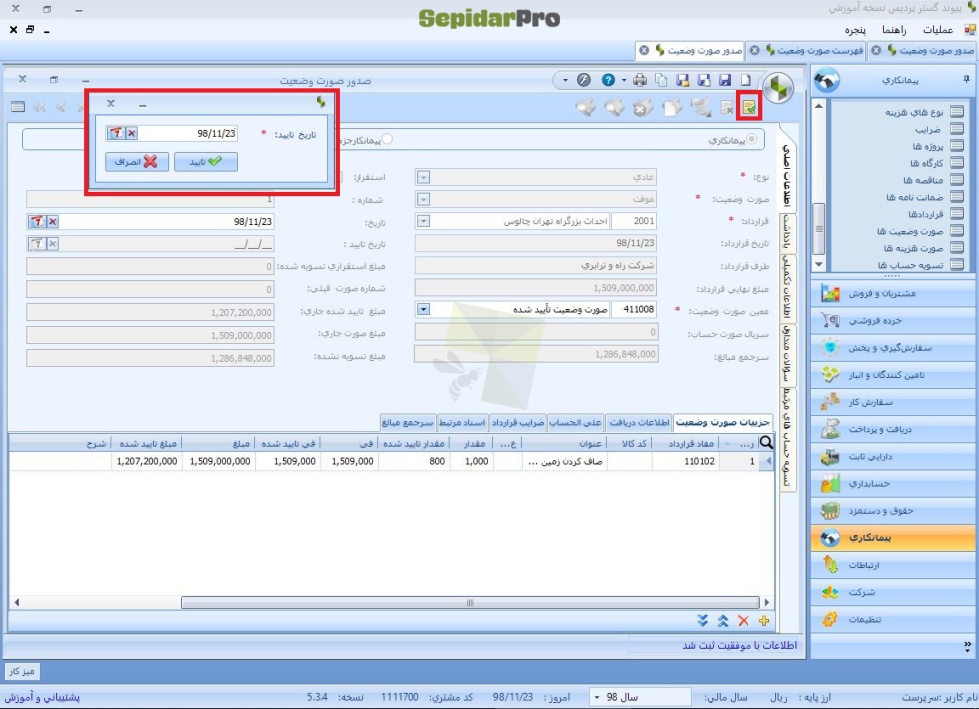Click the new document icon in toolbar

(746, 80)
